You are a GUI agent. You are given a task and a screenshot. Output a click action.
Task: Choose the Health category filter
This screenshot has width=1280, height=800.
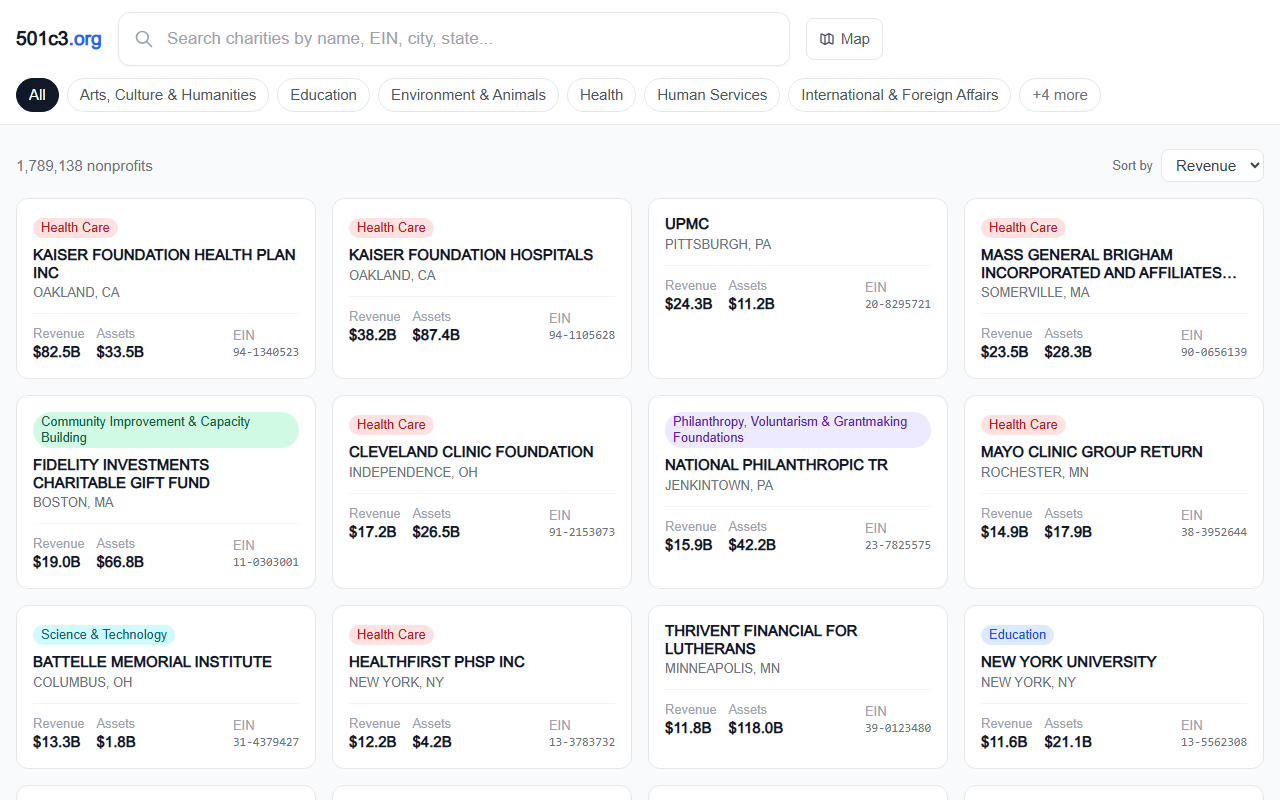point(601,95)
